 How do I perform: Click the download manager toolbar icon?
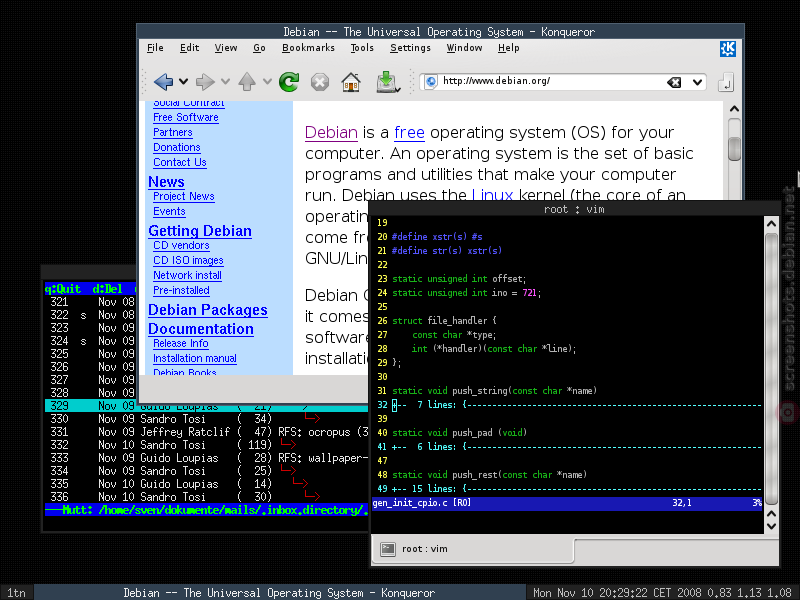click(x=387, y=82)
